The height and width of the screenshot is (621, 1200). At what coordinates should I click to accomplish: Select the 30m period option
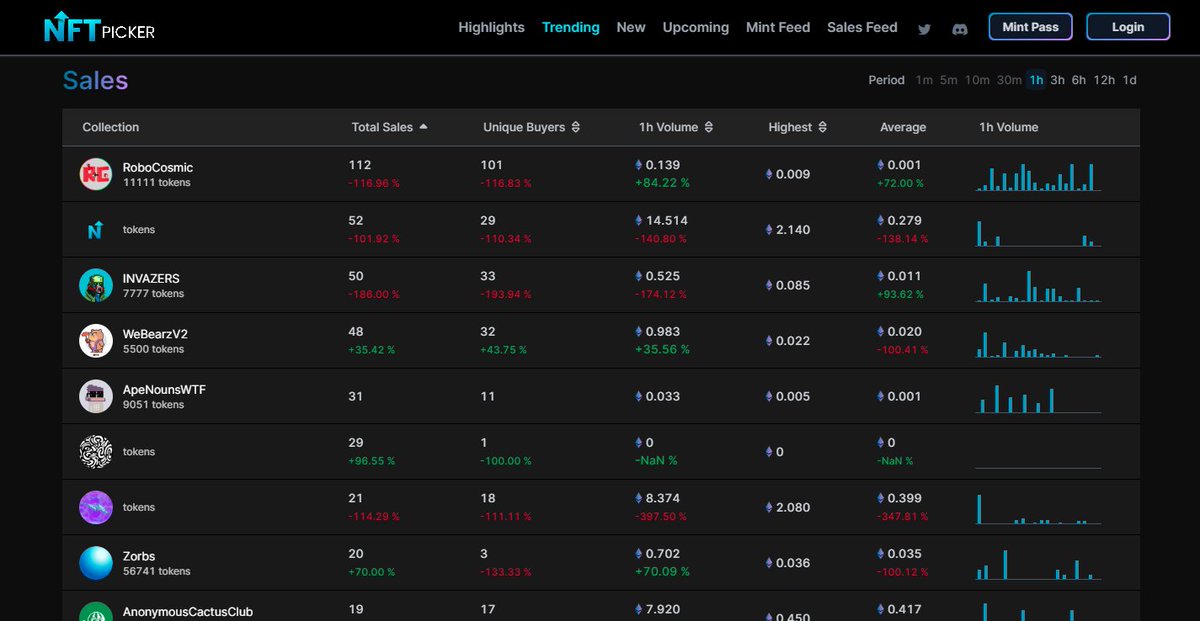point(1009,80)
